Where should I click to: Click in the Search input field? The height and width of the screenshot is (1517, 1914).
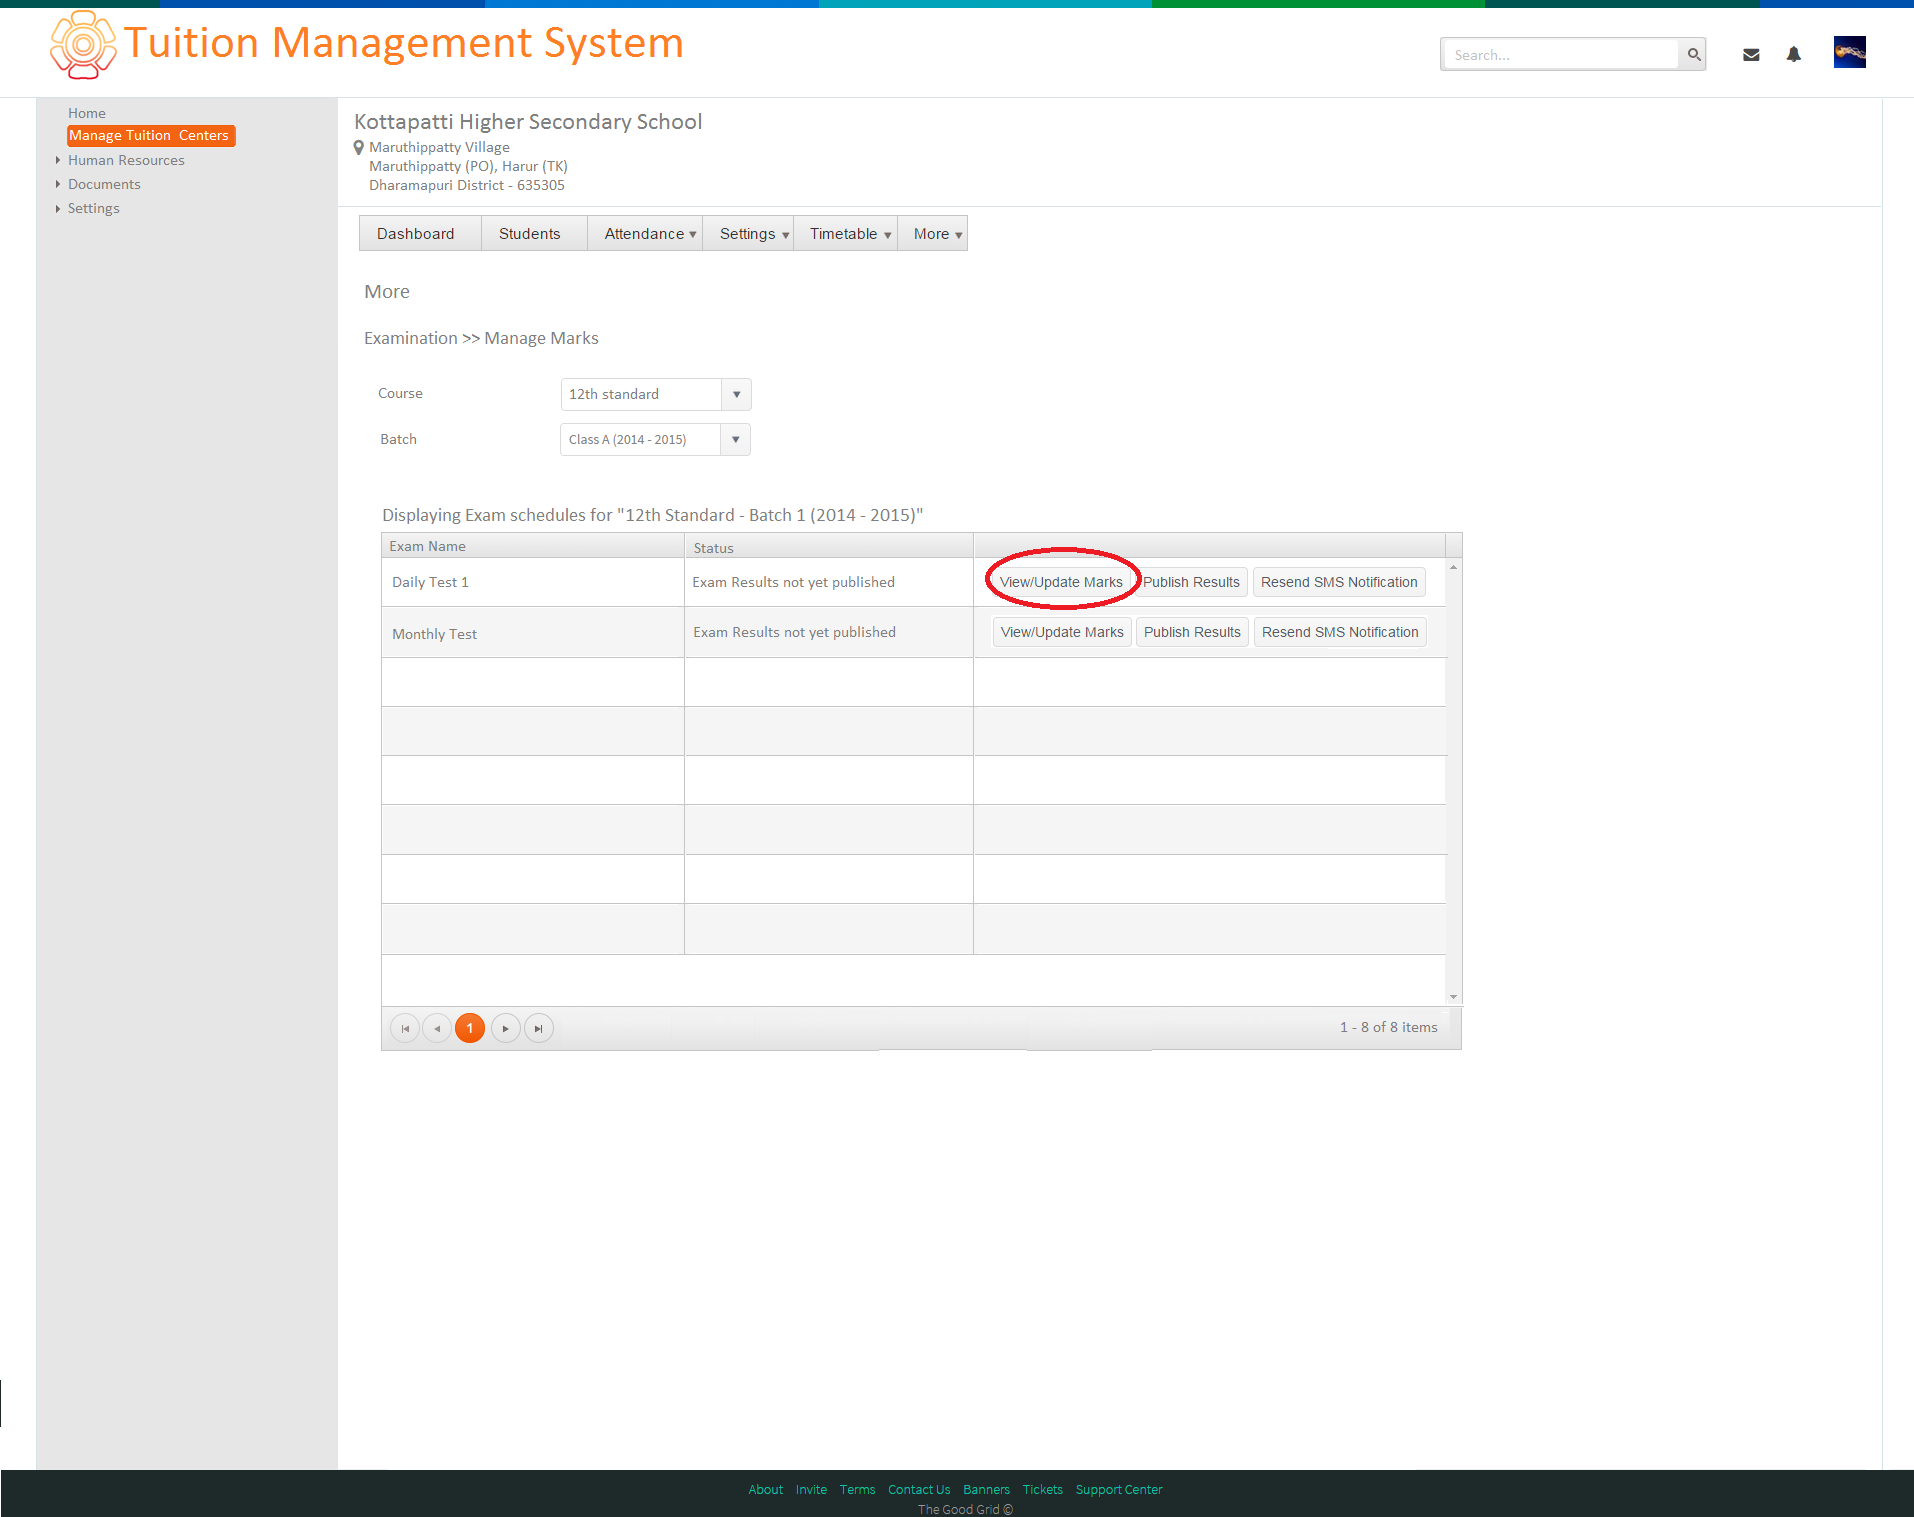pyautogui.click(x=1560, y=54)
